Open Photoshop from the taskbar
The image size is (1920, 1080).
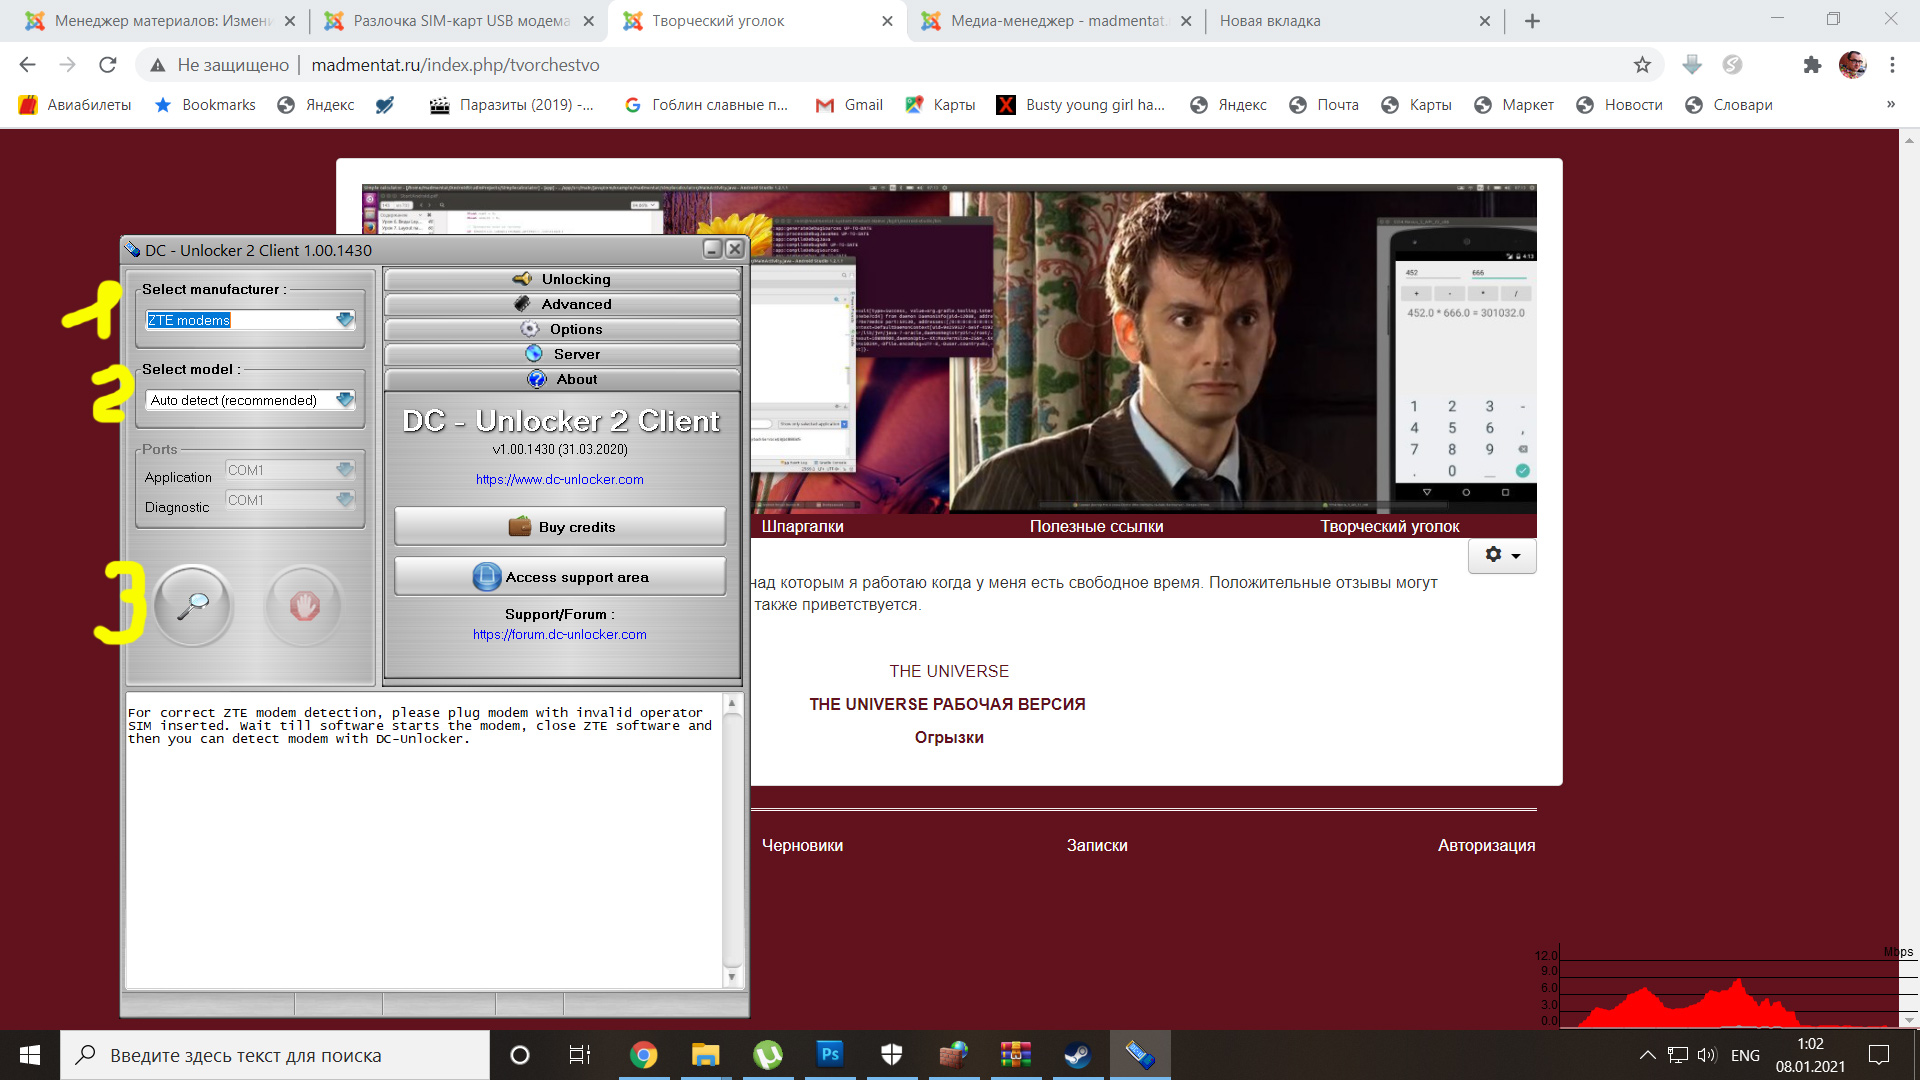(x=830, y=1055)
